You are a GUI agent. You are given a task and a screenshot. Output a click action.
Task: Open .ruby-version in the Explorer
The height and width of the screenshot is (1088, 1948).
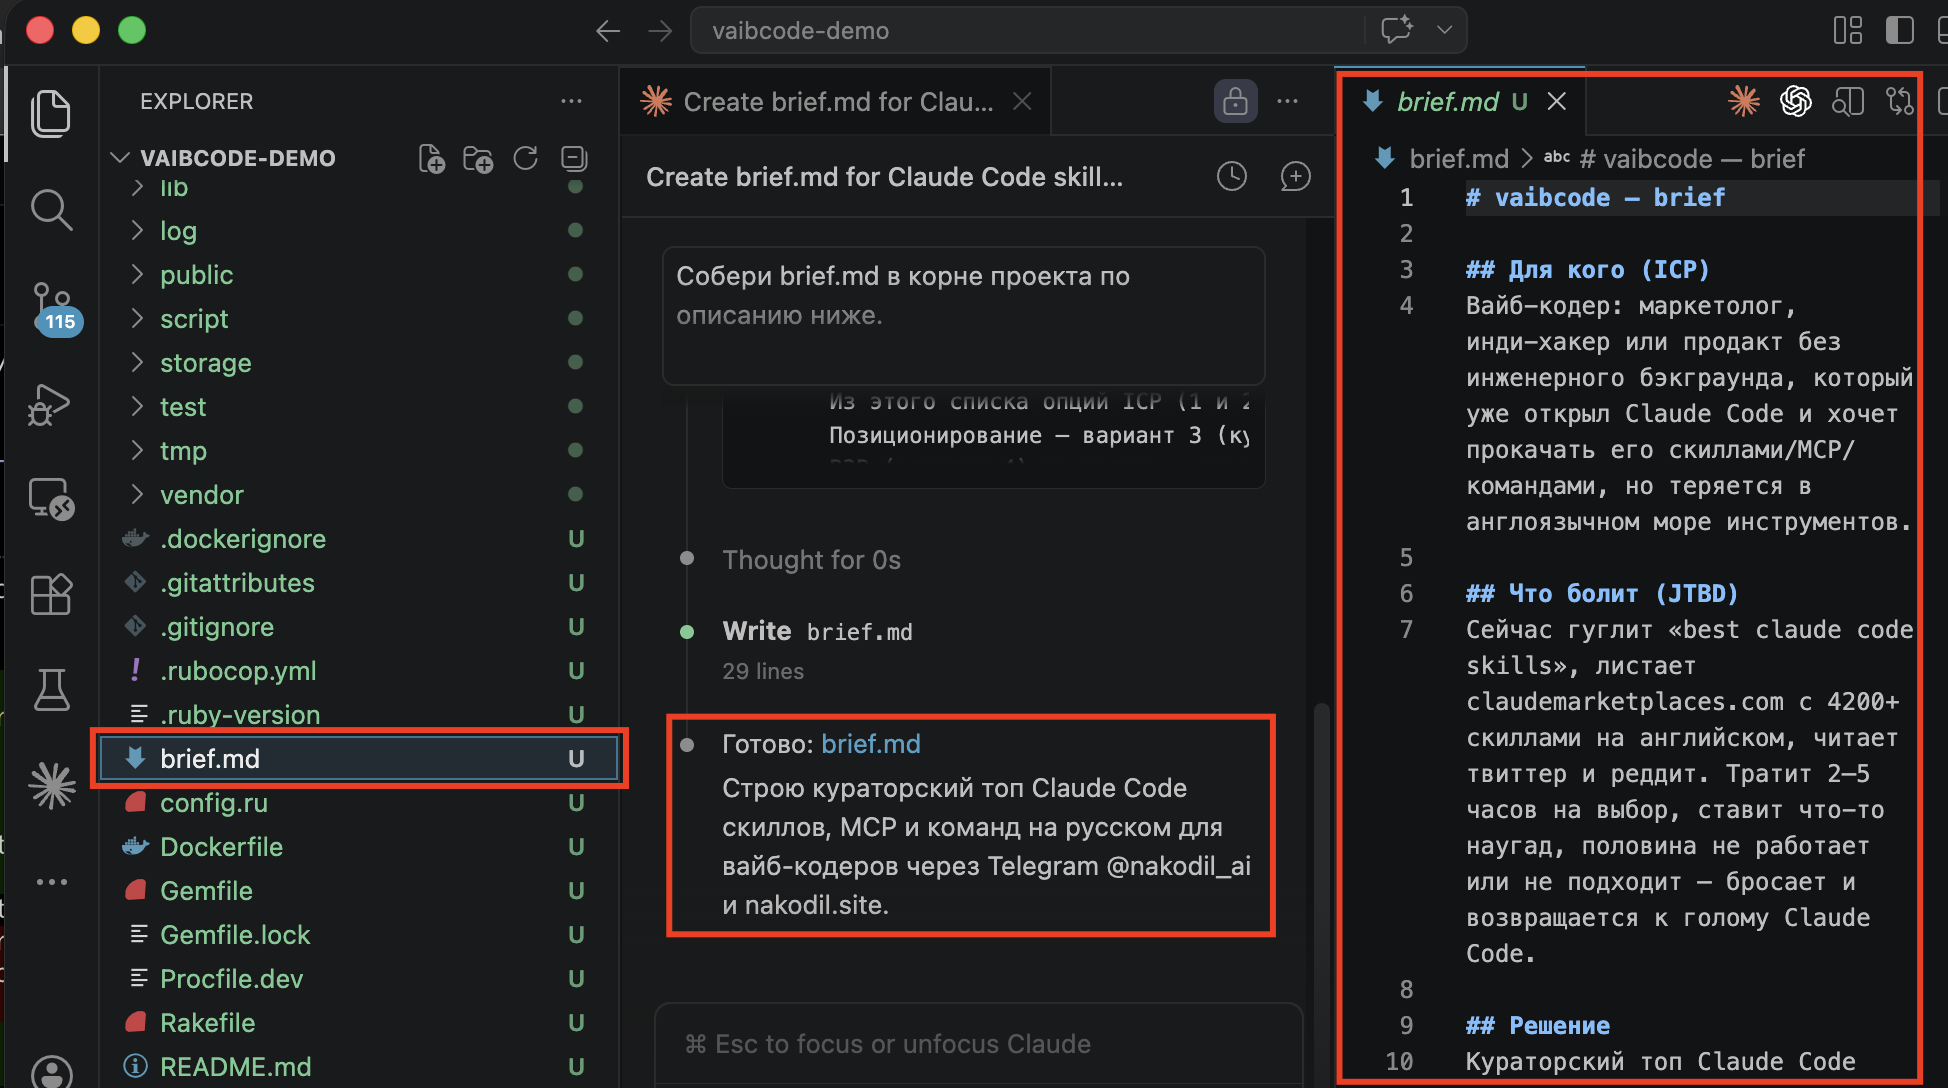(361, 715)
